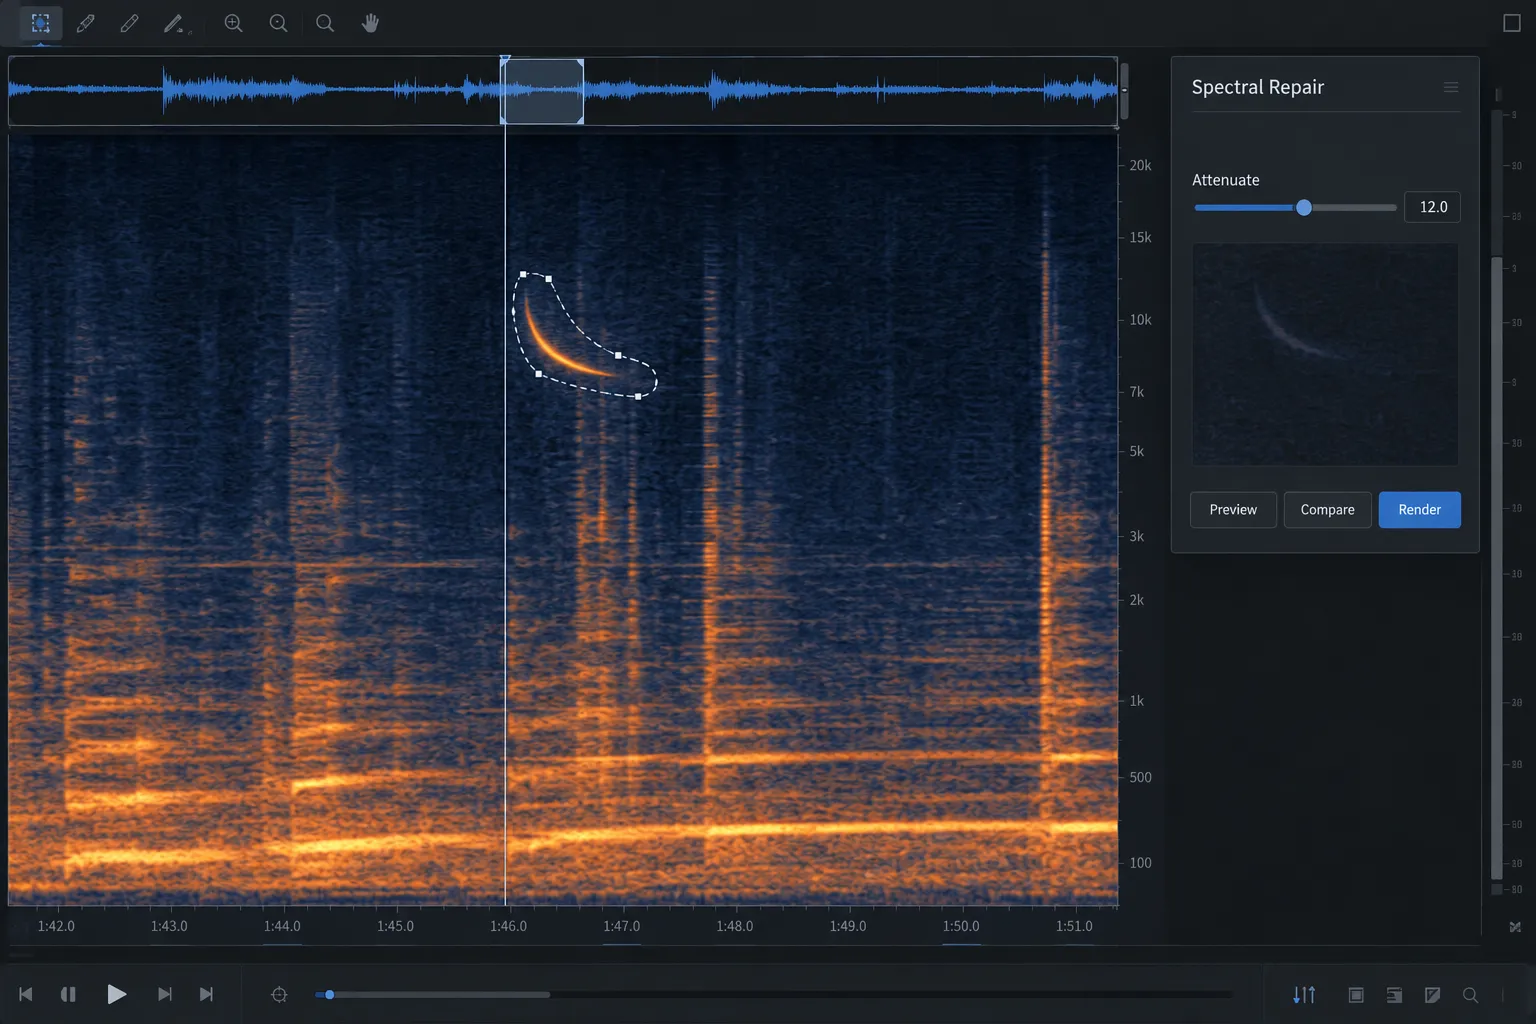1536x1024 pixels.
Task: Click the Spectral Repair panel title
Action: pos(1257,87)
